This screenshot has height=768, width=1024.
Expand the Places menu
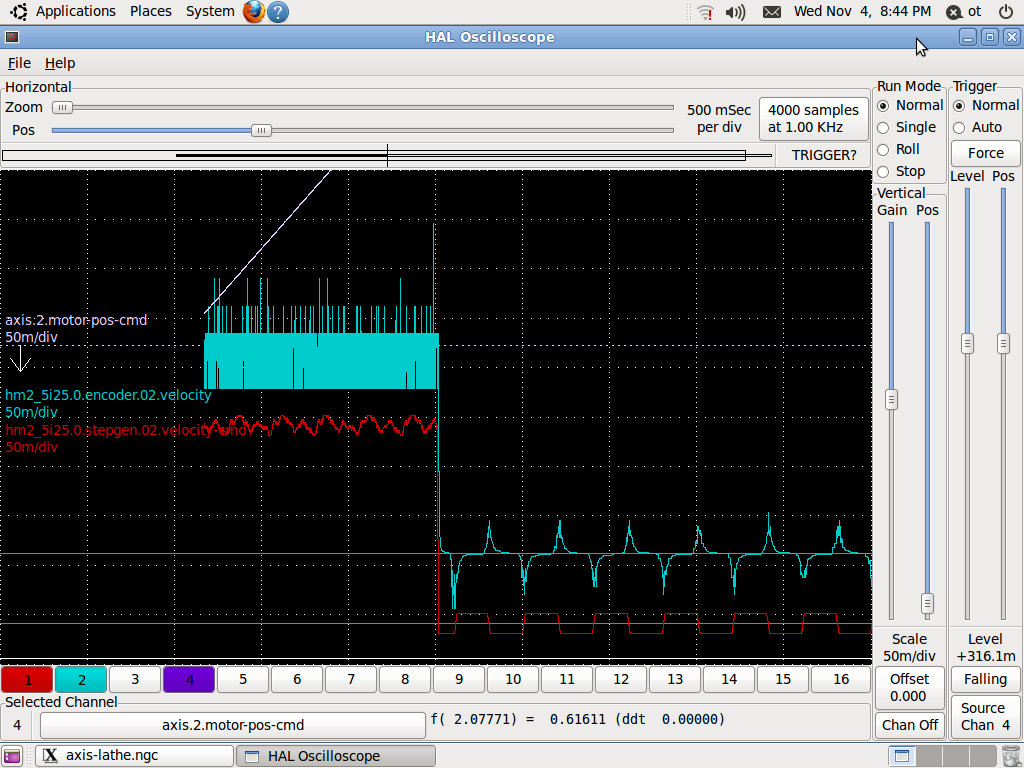pyautogui.click(x=150, y=11)
